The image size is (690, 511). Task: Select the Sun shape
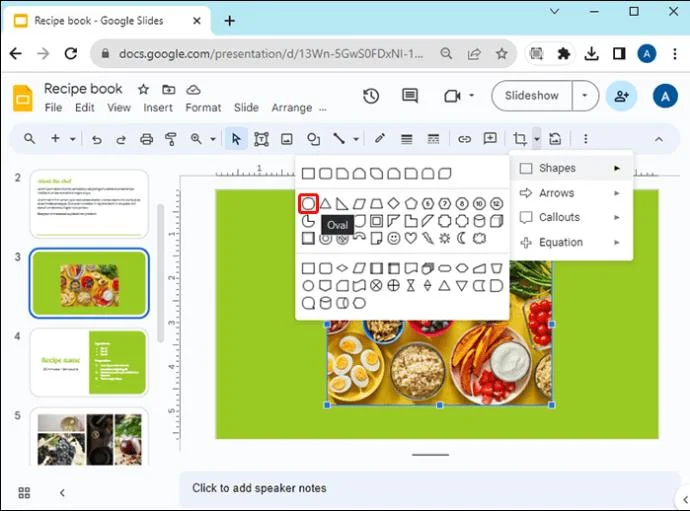click(x=444, y=239)
